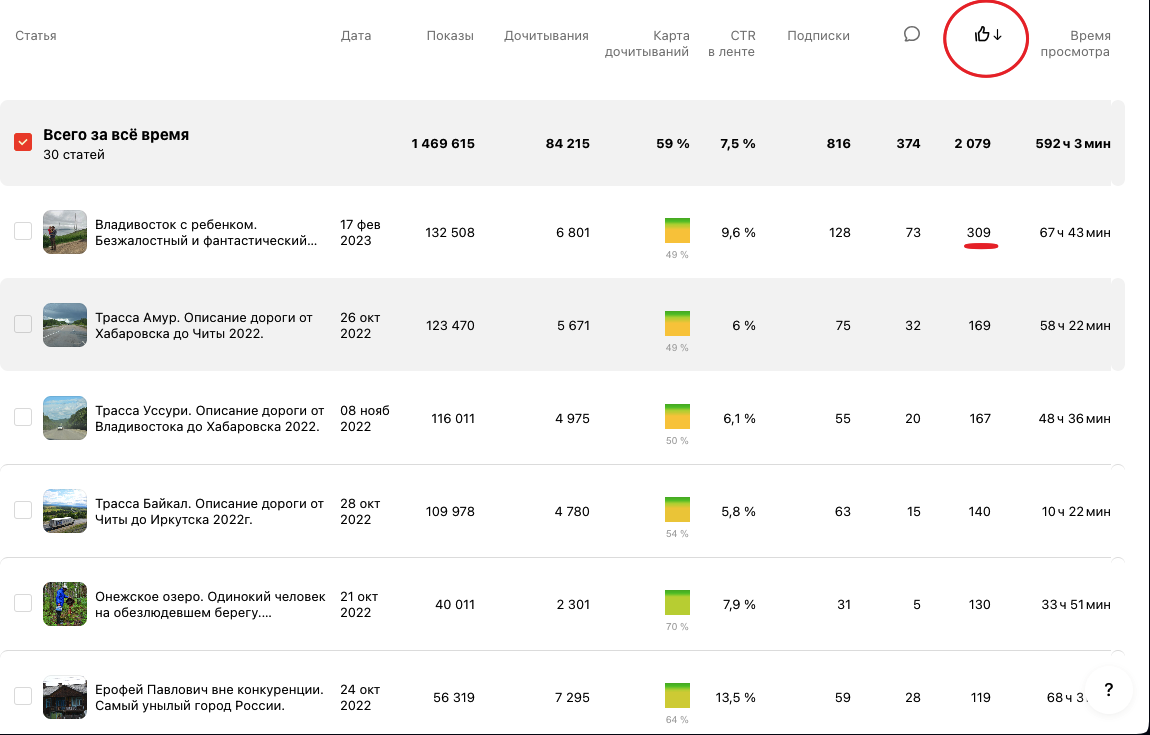Mark the Трасса Байкал article checkbox
The height and width of the screenshot is (735, 1150).
(x=23, y=510)
